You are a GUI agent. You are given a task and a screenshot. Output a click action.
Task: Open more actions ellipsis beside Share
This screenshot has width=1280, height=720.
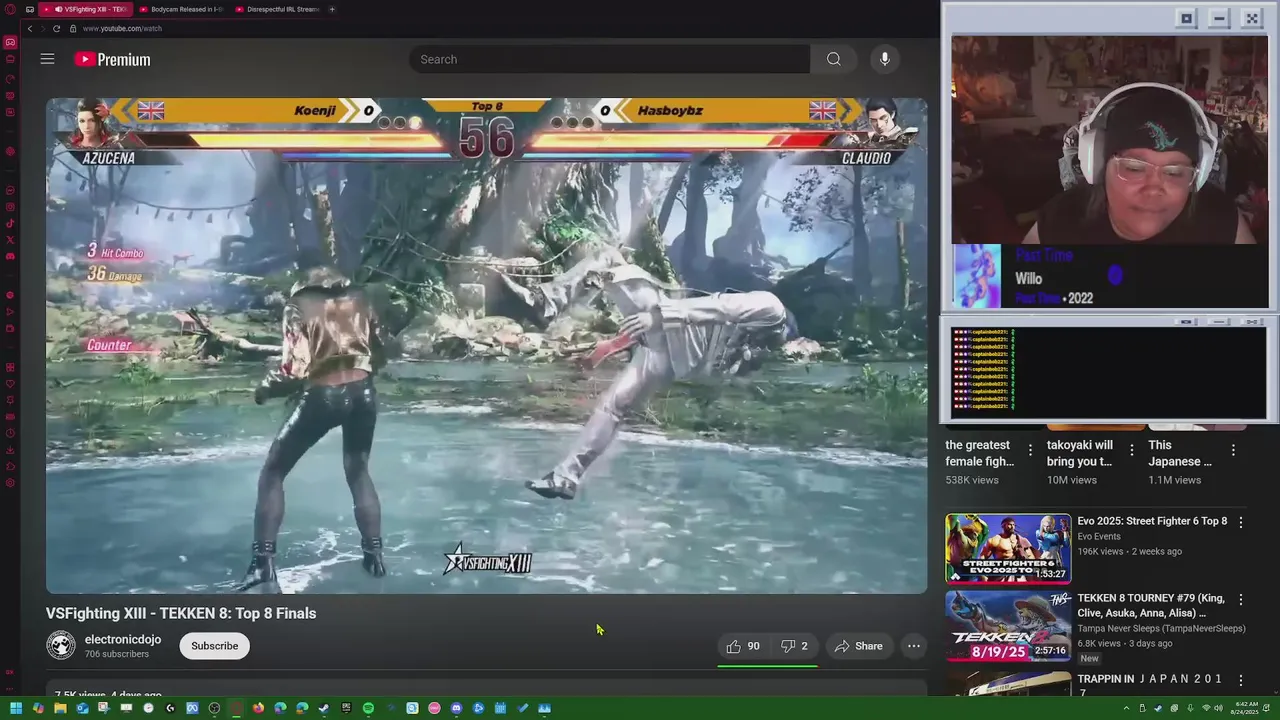click(x=913, y=646)
